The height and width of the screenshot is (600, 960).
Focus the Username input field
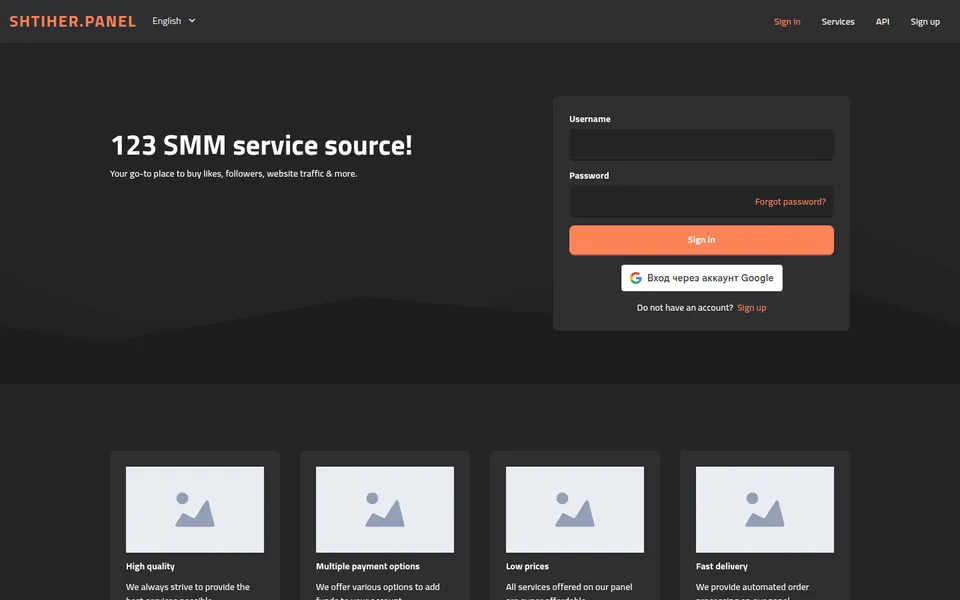[x=701, y=144]
